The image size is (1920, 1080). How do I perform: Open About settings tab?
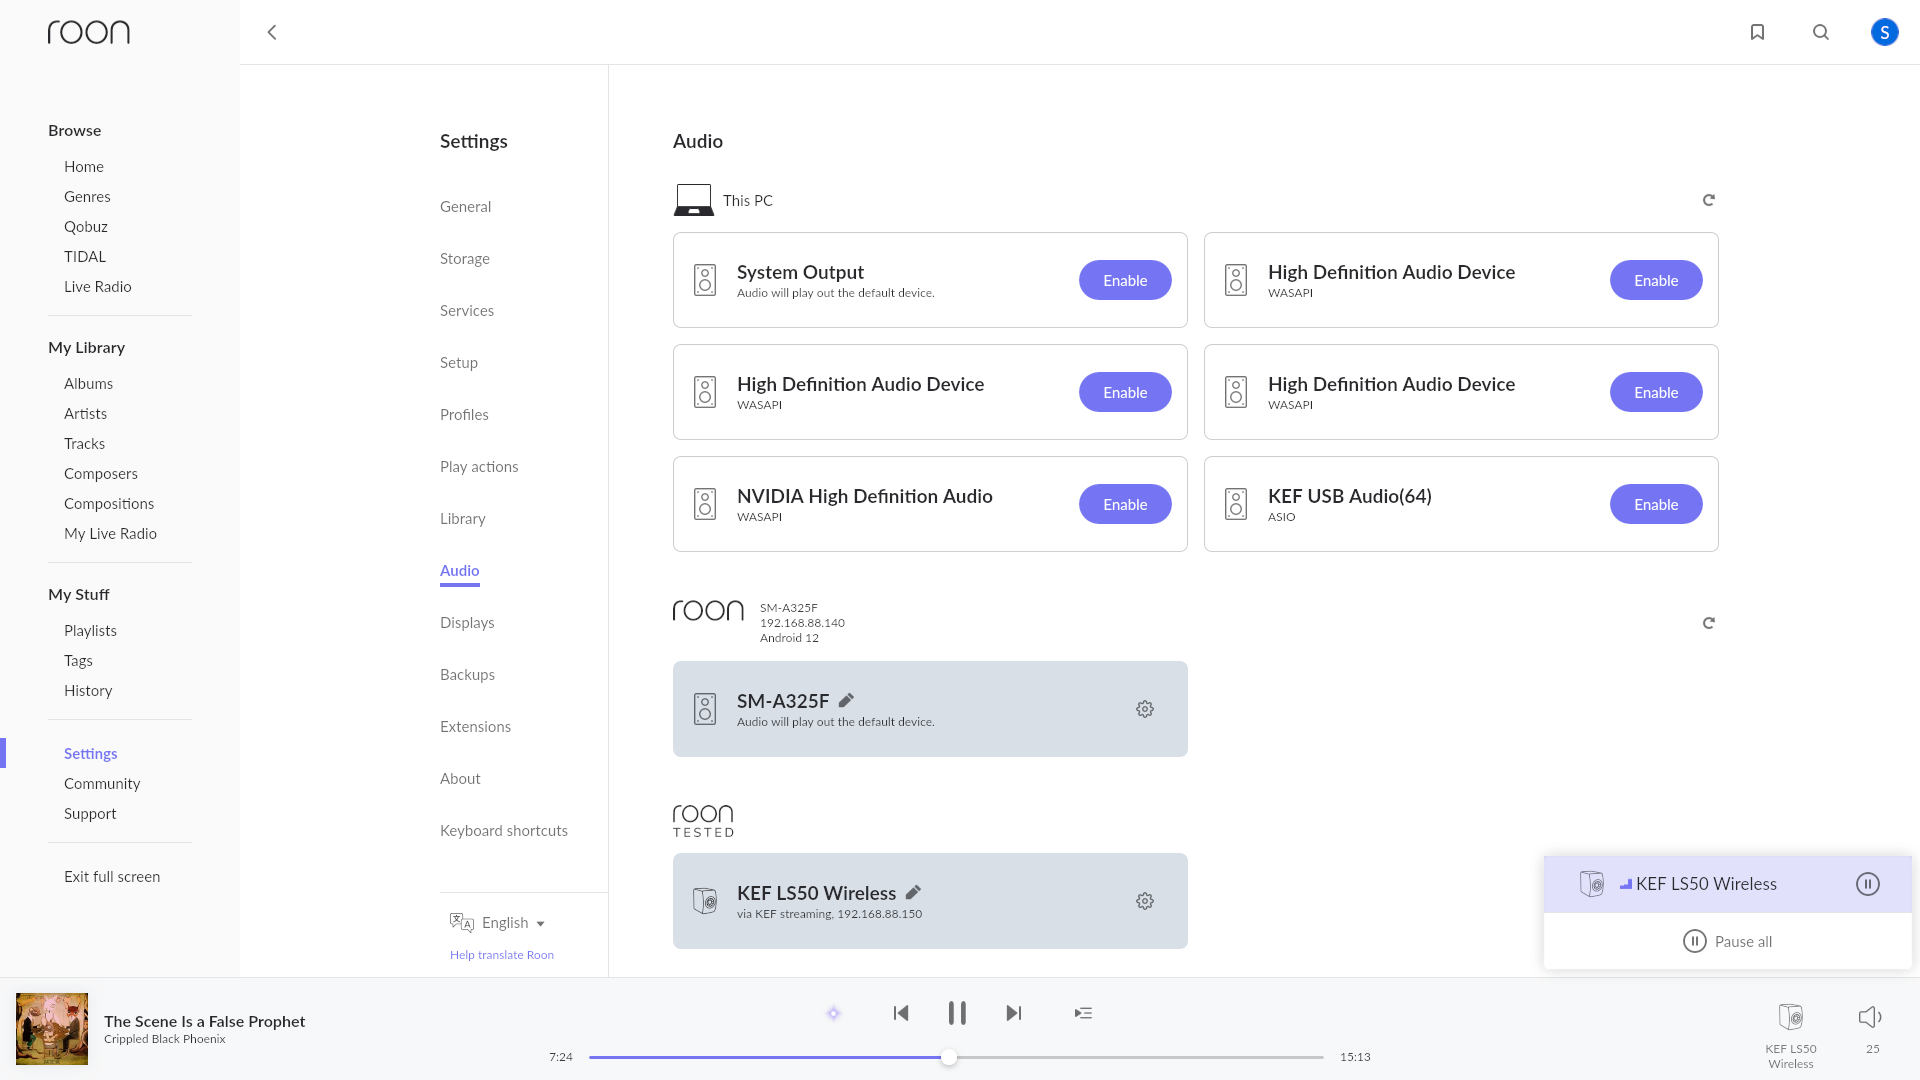(460, 779)
